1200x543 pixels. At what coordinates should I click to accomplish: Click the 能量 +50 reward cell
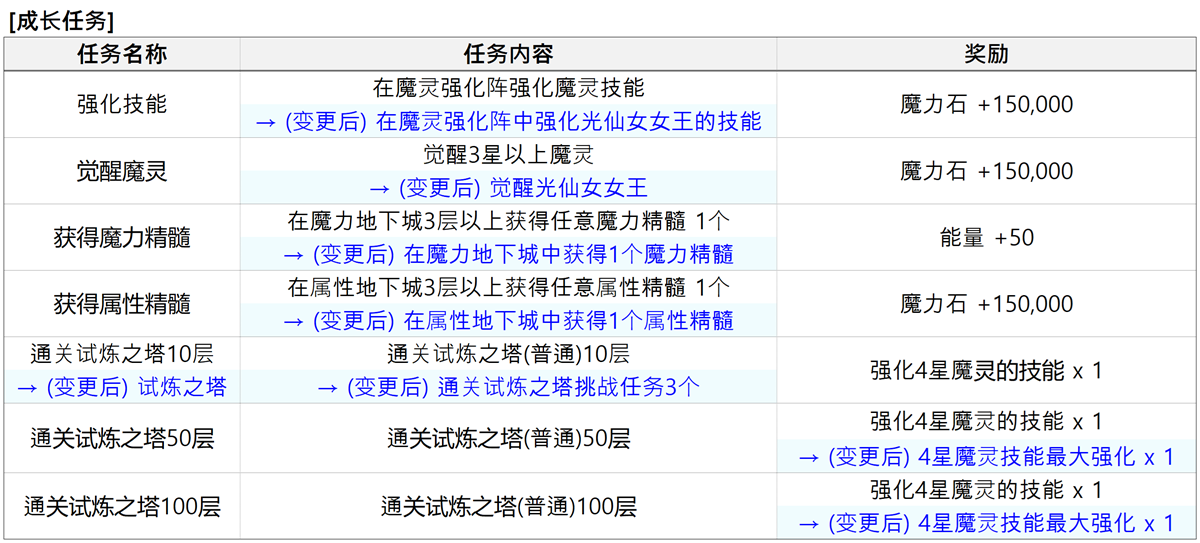(x=986, y=238)
